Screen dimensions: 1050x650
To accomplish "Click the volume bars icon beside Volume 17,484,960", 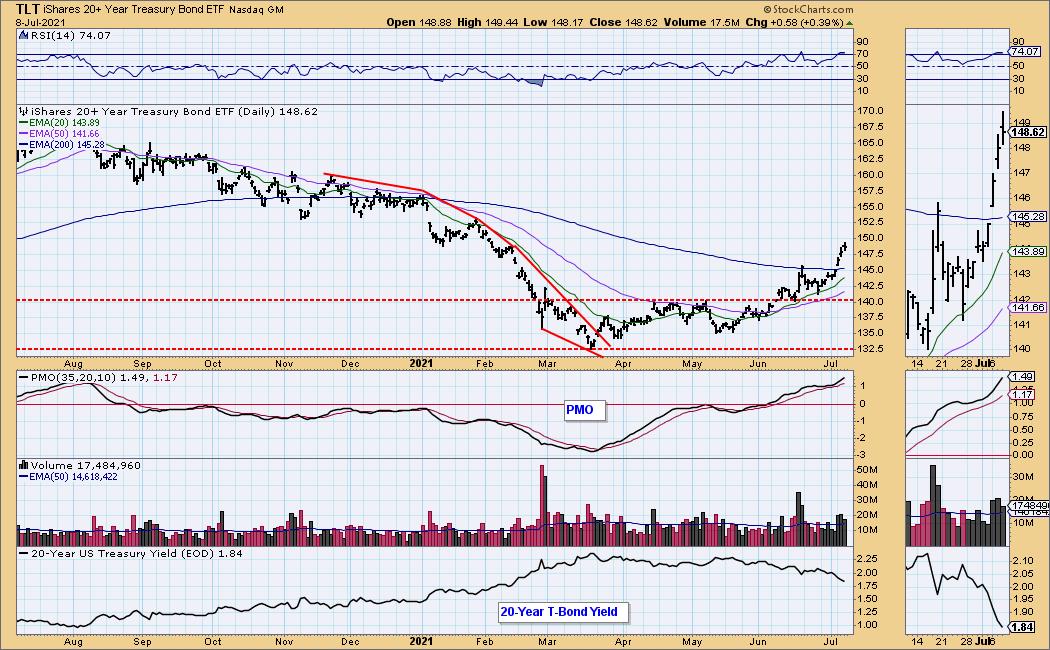I will 23,465.
